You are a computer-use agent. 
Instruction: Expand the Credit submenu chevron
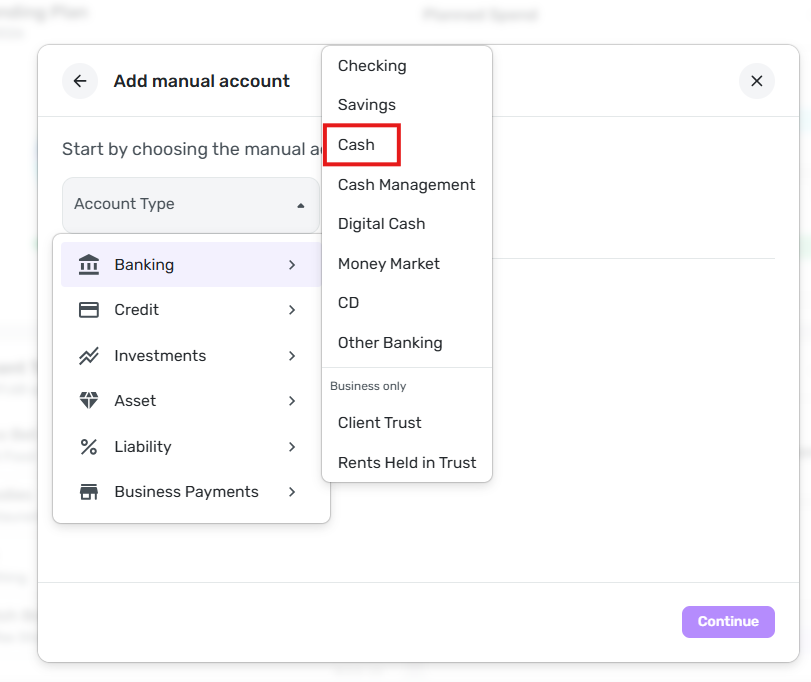[292, 310]
